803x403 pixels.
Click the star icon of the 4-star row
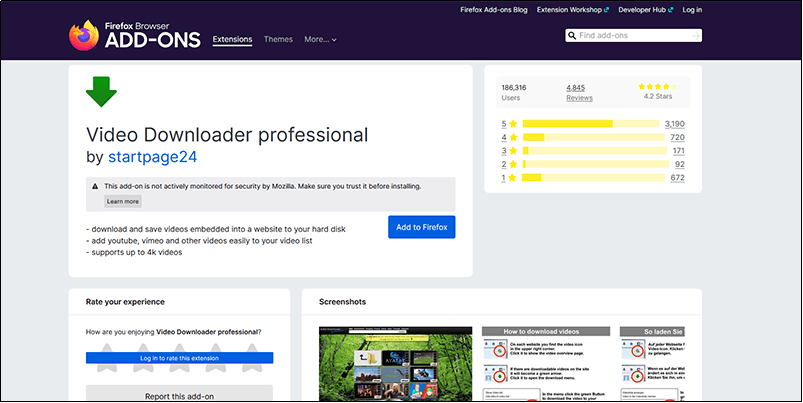pyautogui.click(x=513, y=137)
